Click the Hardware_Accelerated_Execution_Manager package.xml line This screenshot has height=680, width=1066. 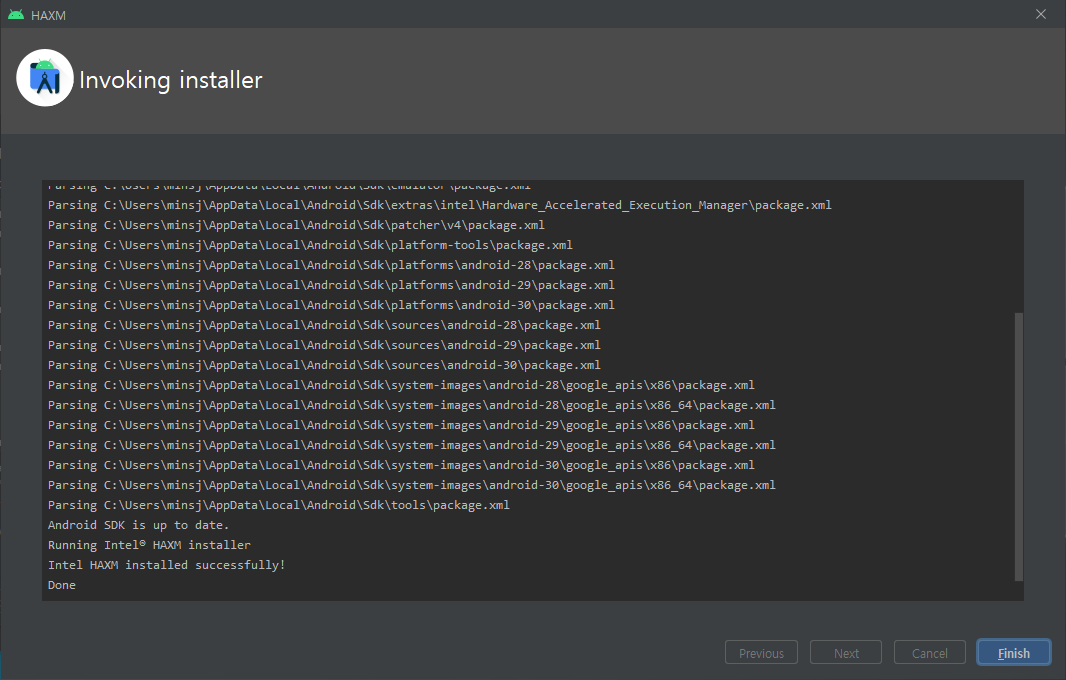(x=440, y=205)
